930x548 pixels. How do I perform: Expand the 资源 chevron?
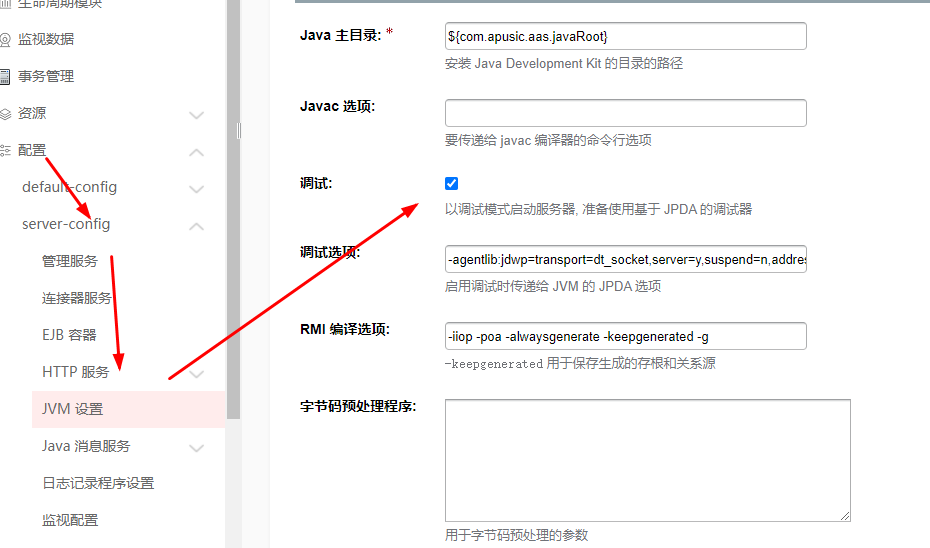tap(196, 115)
